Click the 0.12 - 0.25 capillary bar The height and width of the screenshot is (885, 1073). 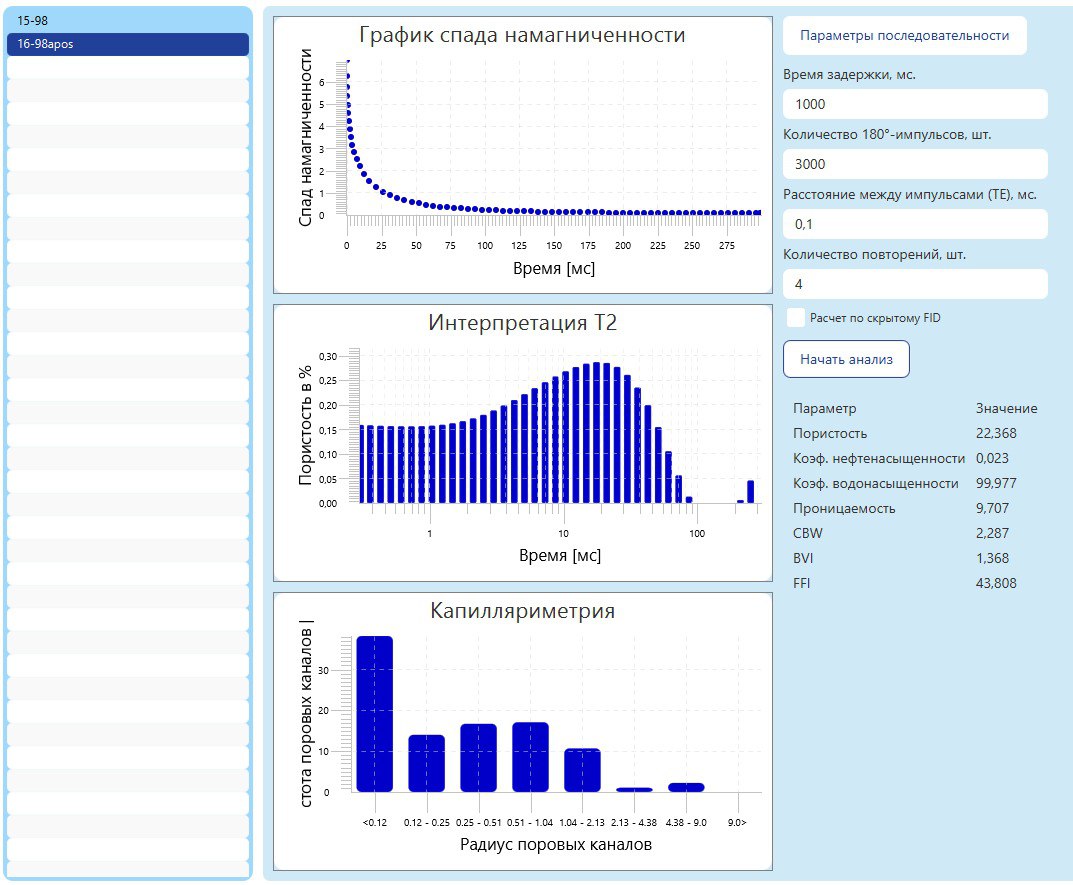click(x=426, y=763)
